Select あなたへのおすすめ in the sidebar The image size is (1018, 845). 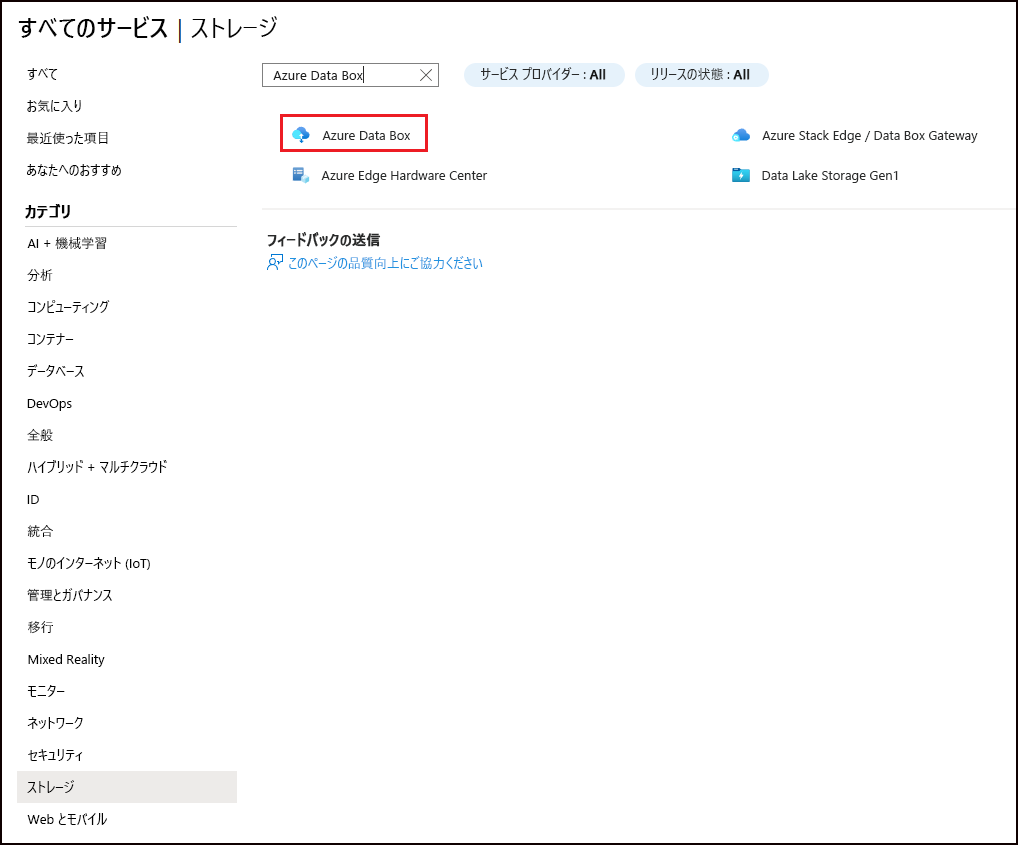(74, 170)
